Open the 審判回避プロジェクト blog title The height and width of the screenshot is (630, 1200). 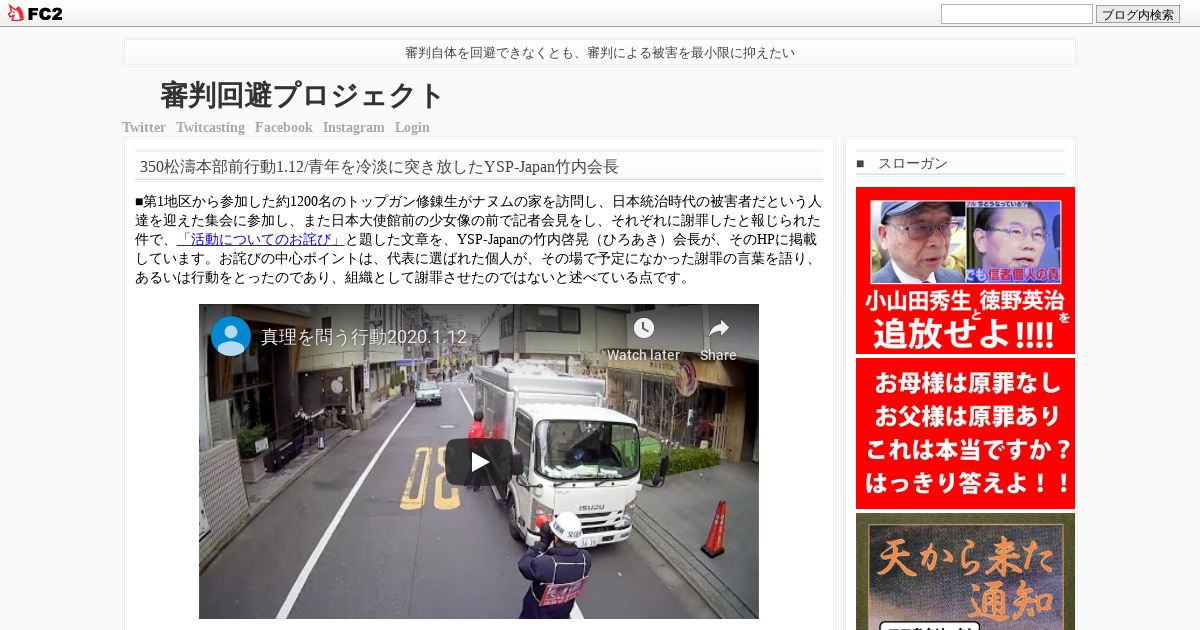click(x=302, y=96)
